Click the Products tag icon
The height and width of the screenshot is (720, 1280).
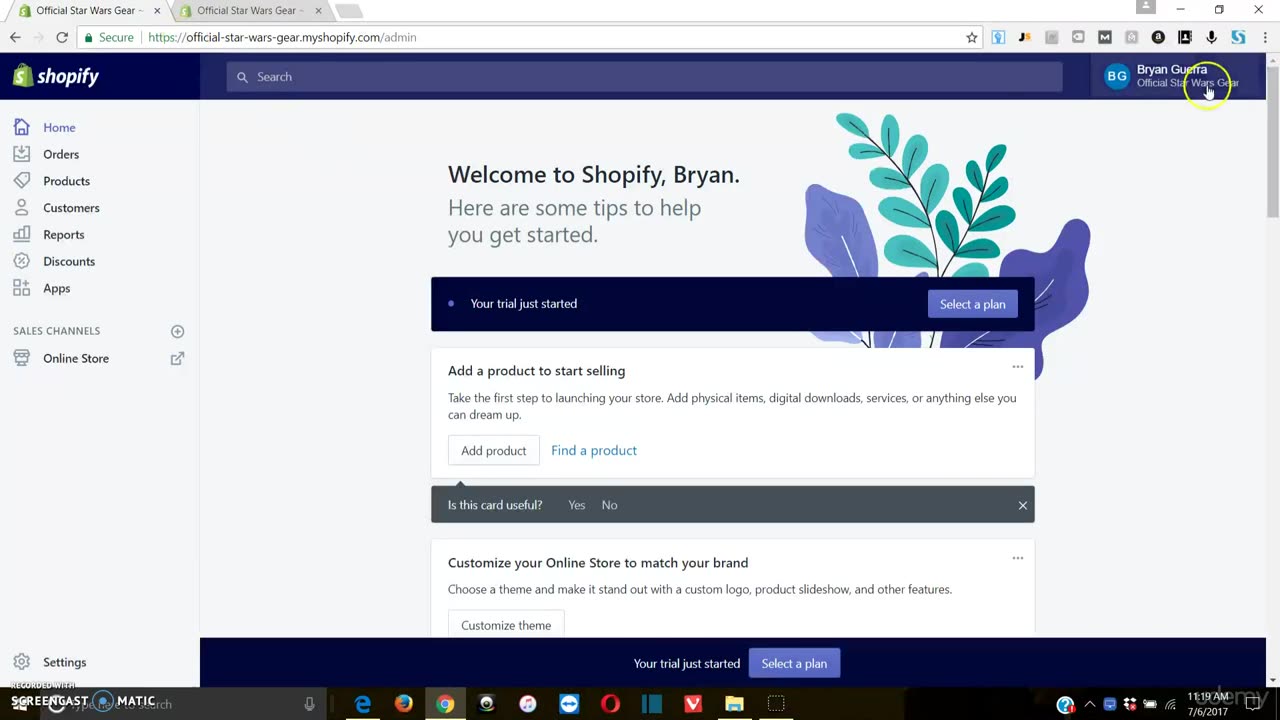tap(22, 181)
